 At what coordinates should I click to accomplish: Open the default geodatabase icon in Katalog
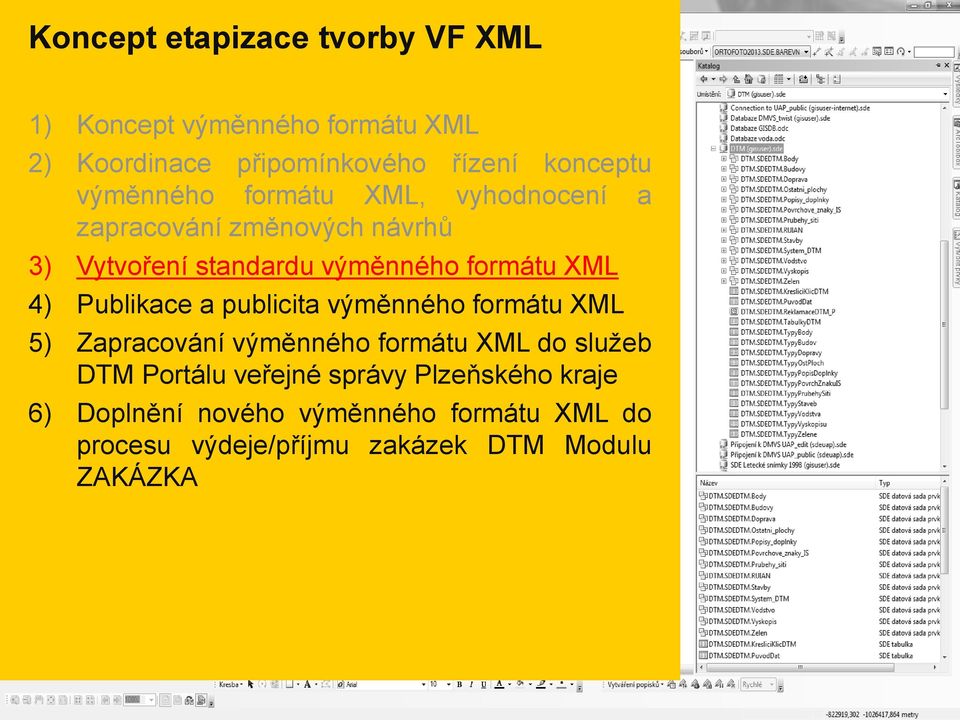pos(762,79)
